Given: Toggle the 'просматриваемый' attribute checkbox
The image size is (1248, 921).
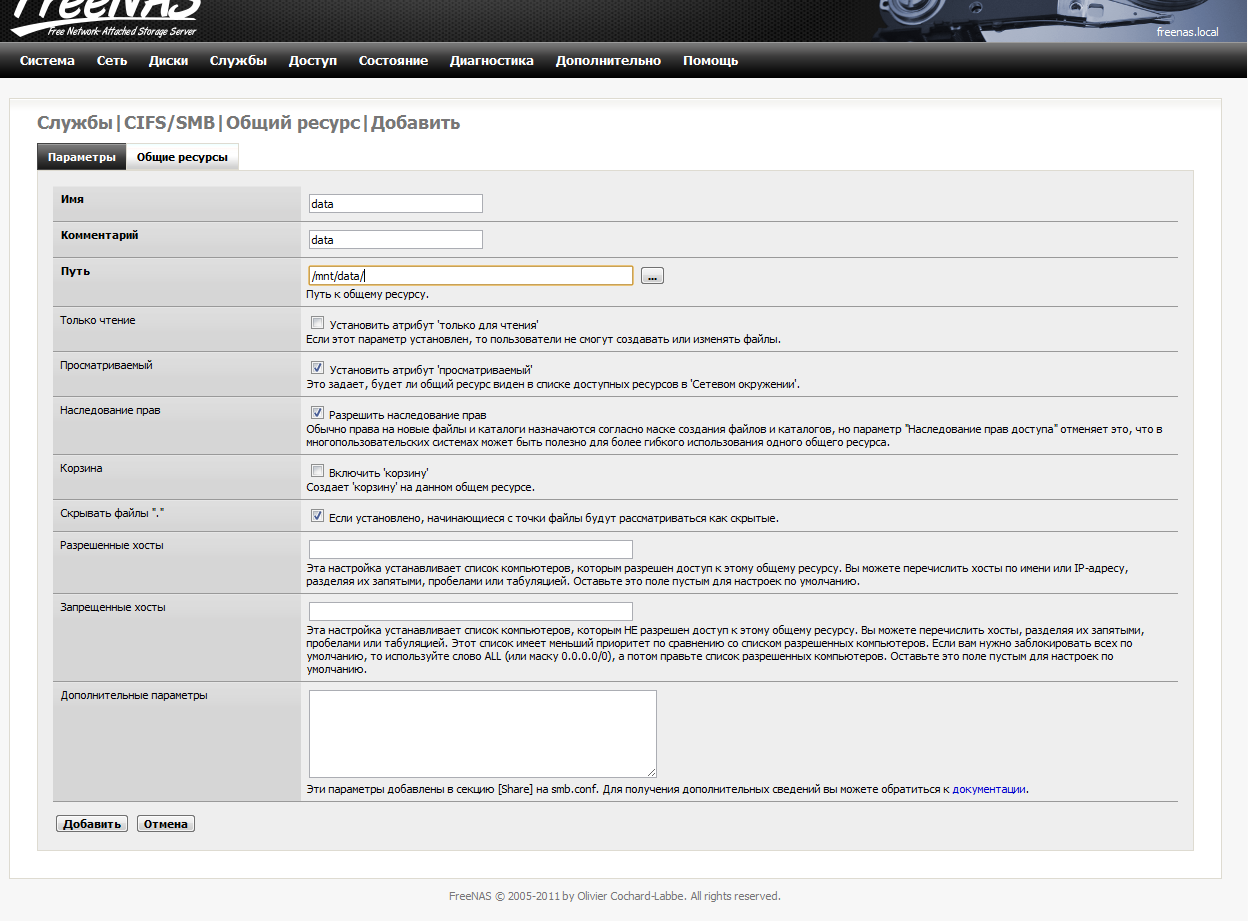Looking at the screenshot, I should click(x=317, y=368).
